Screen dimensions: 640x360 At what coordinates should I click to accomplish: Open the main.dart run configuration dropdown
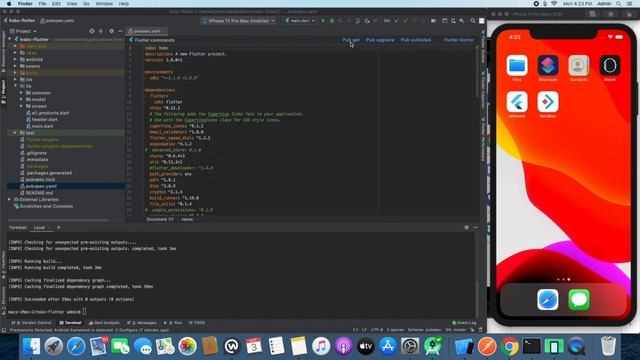pos(300,20)
